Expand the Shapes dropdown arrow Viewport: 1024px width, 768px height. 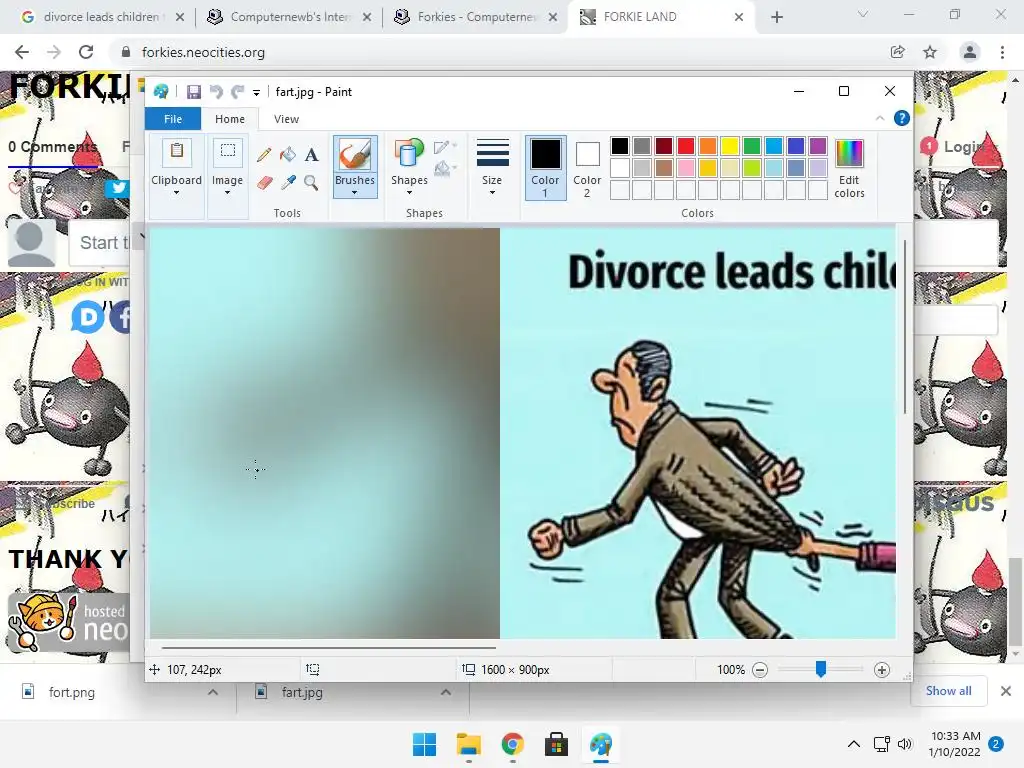pyautogui.click(x=409, y=193)
